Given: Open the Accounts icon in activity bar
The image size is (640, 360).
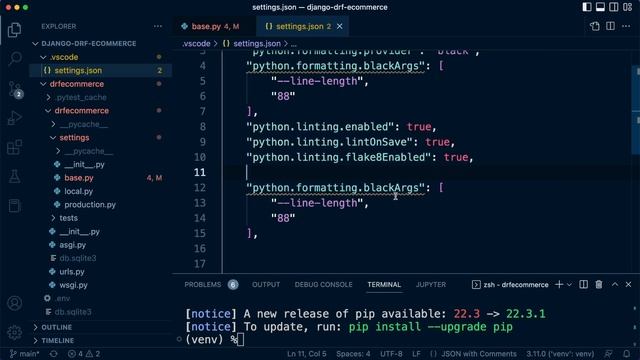Looking at the screenshot, I should pyautogui.click(x=14, y=303).
